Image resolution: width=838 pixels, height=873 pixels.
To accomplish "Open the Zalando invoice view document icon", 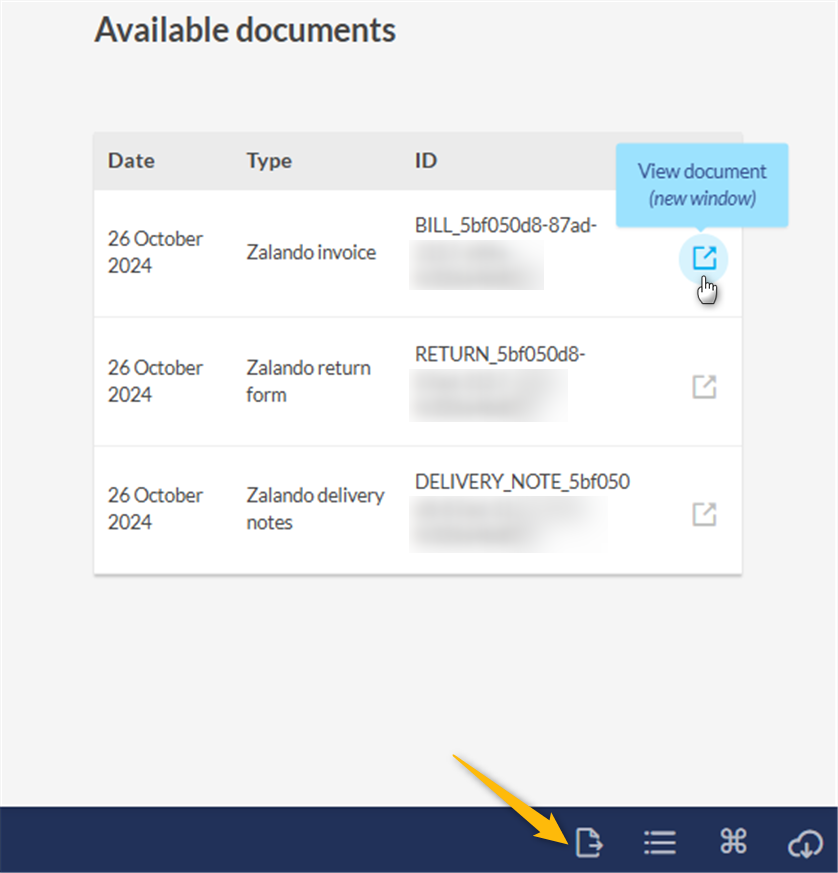I will point(704,258).
